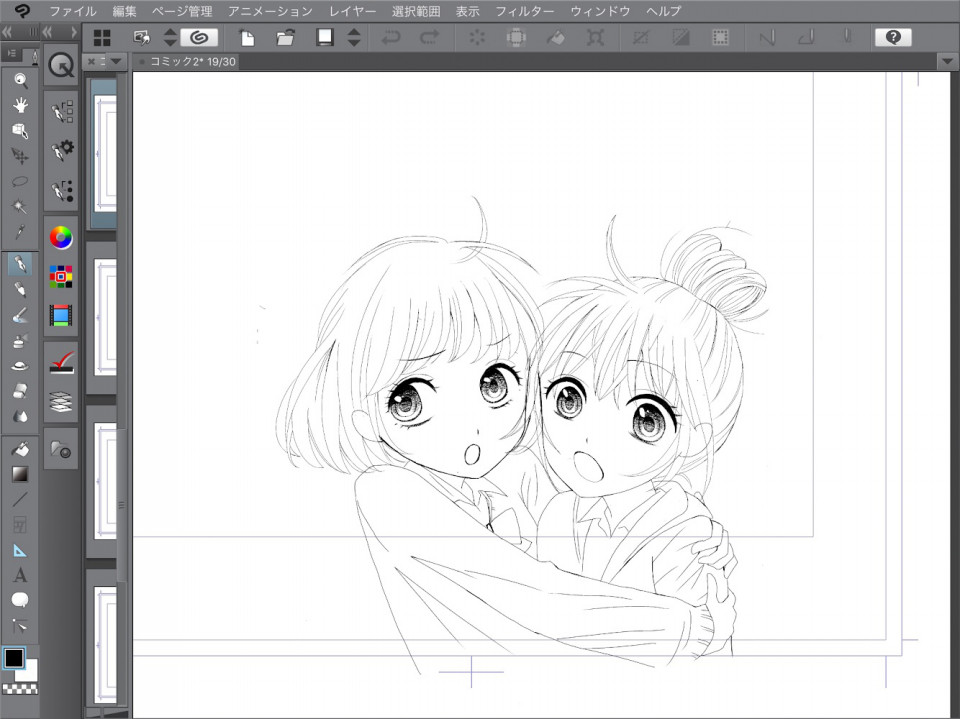This screenshot has height=719, width=960.
Task: Select the Auto select magic wand tool
Action: (20, 206)
